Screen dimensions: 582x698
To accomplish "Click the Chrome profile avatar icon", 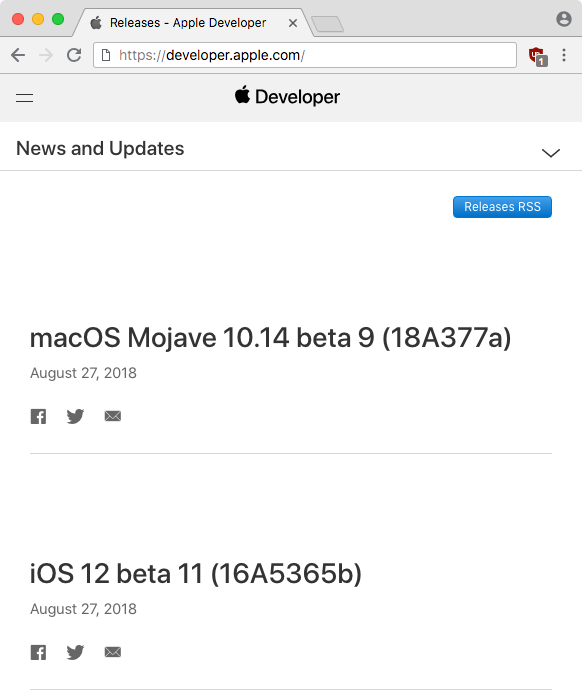I will click(564, 19).
